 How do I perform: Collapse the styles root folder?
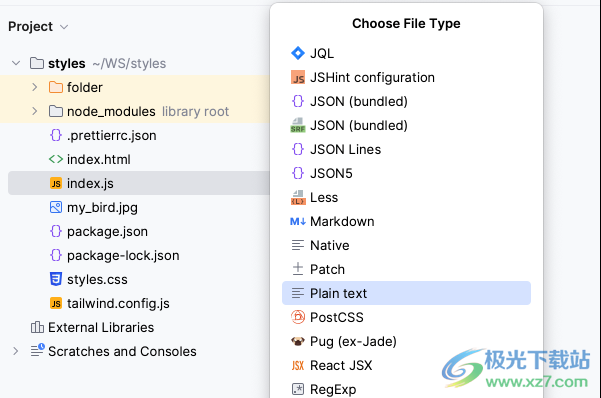16,63
